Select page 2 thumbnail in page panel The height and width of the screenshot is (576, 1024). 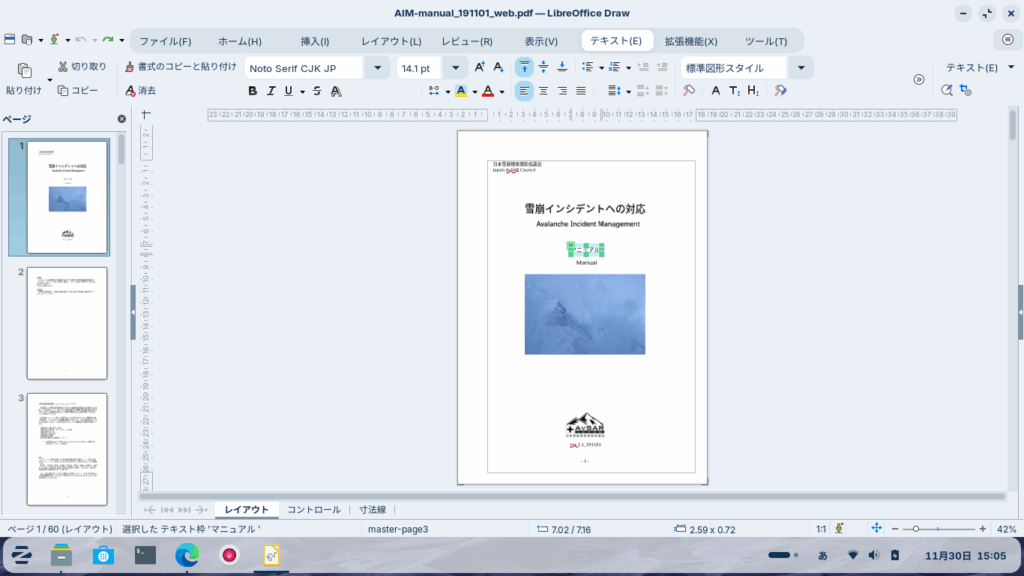[x=66, y=323]
